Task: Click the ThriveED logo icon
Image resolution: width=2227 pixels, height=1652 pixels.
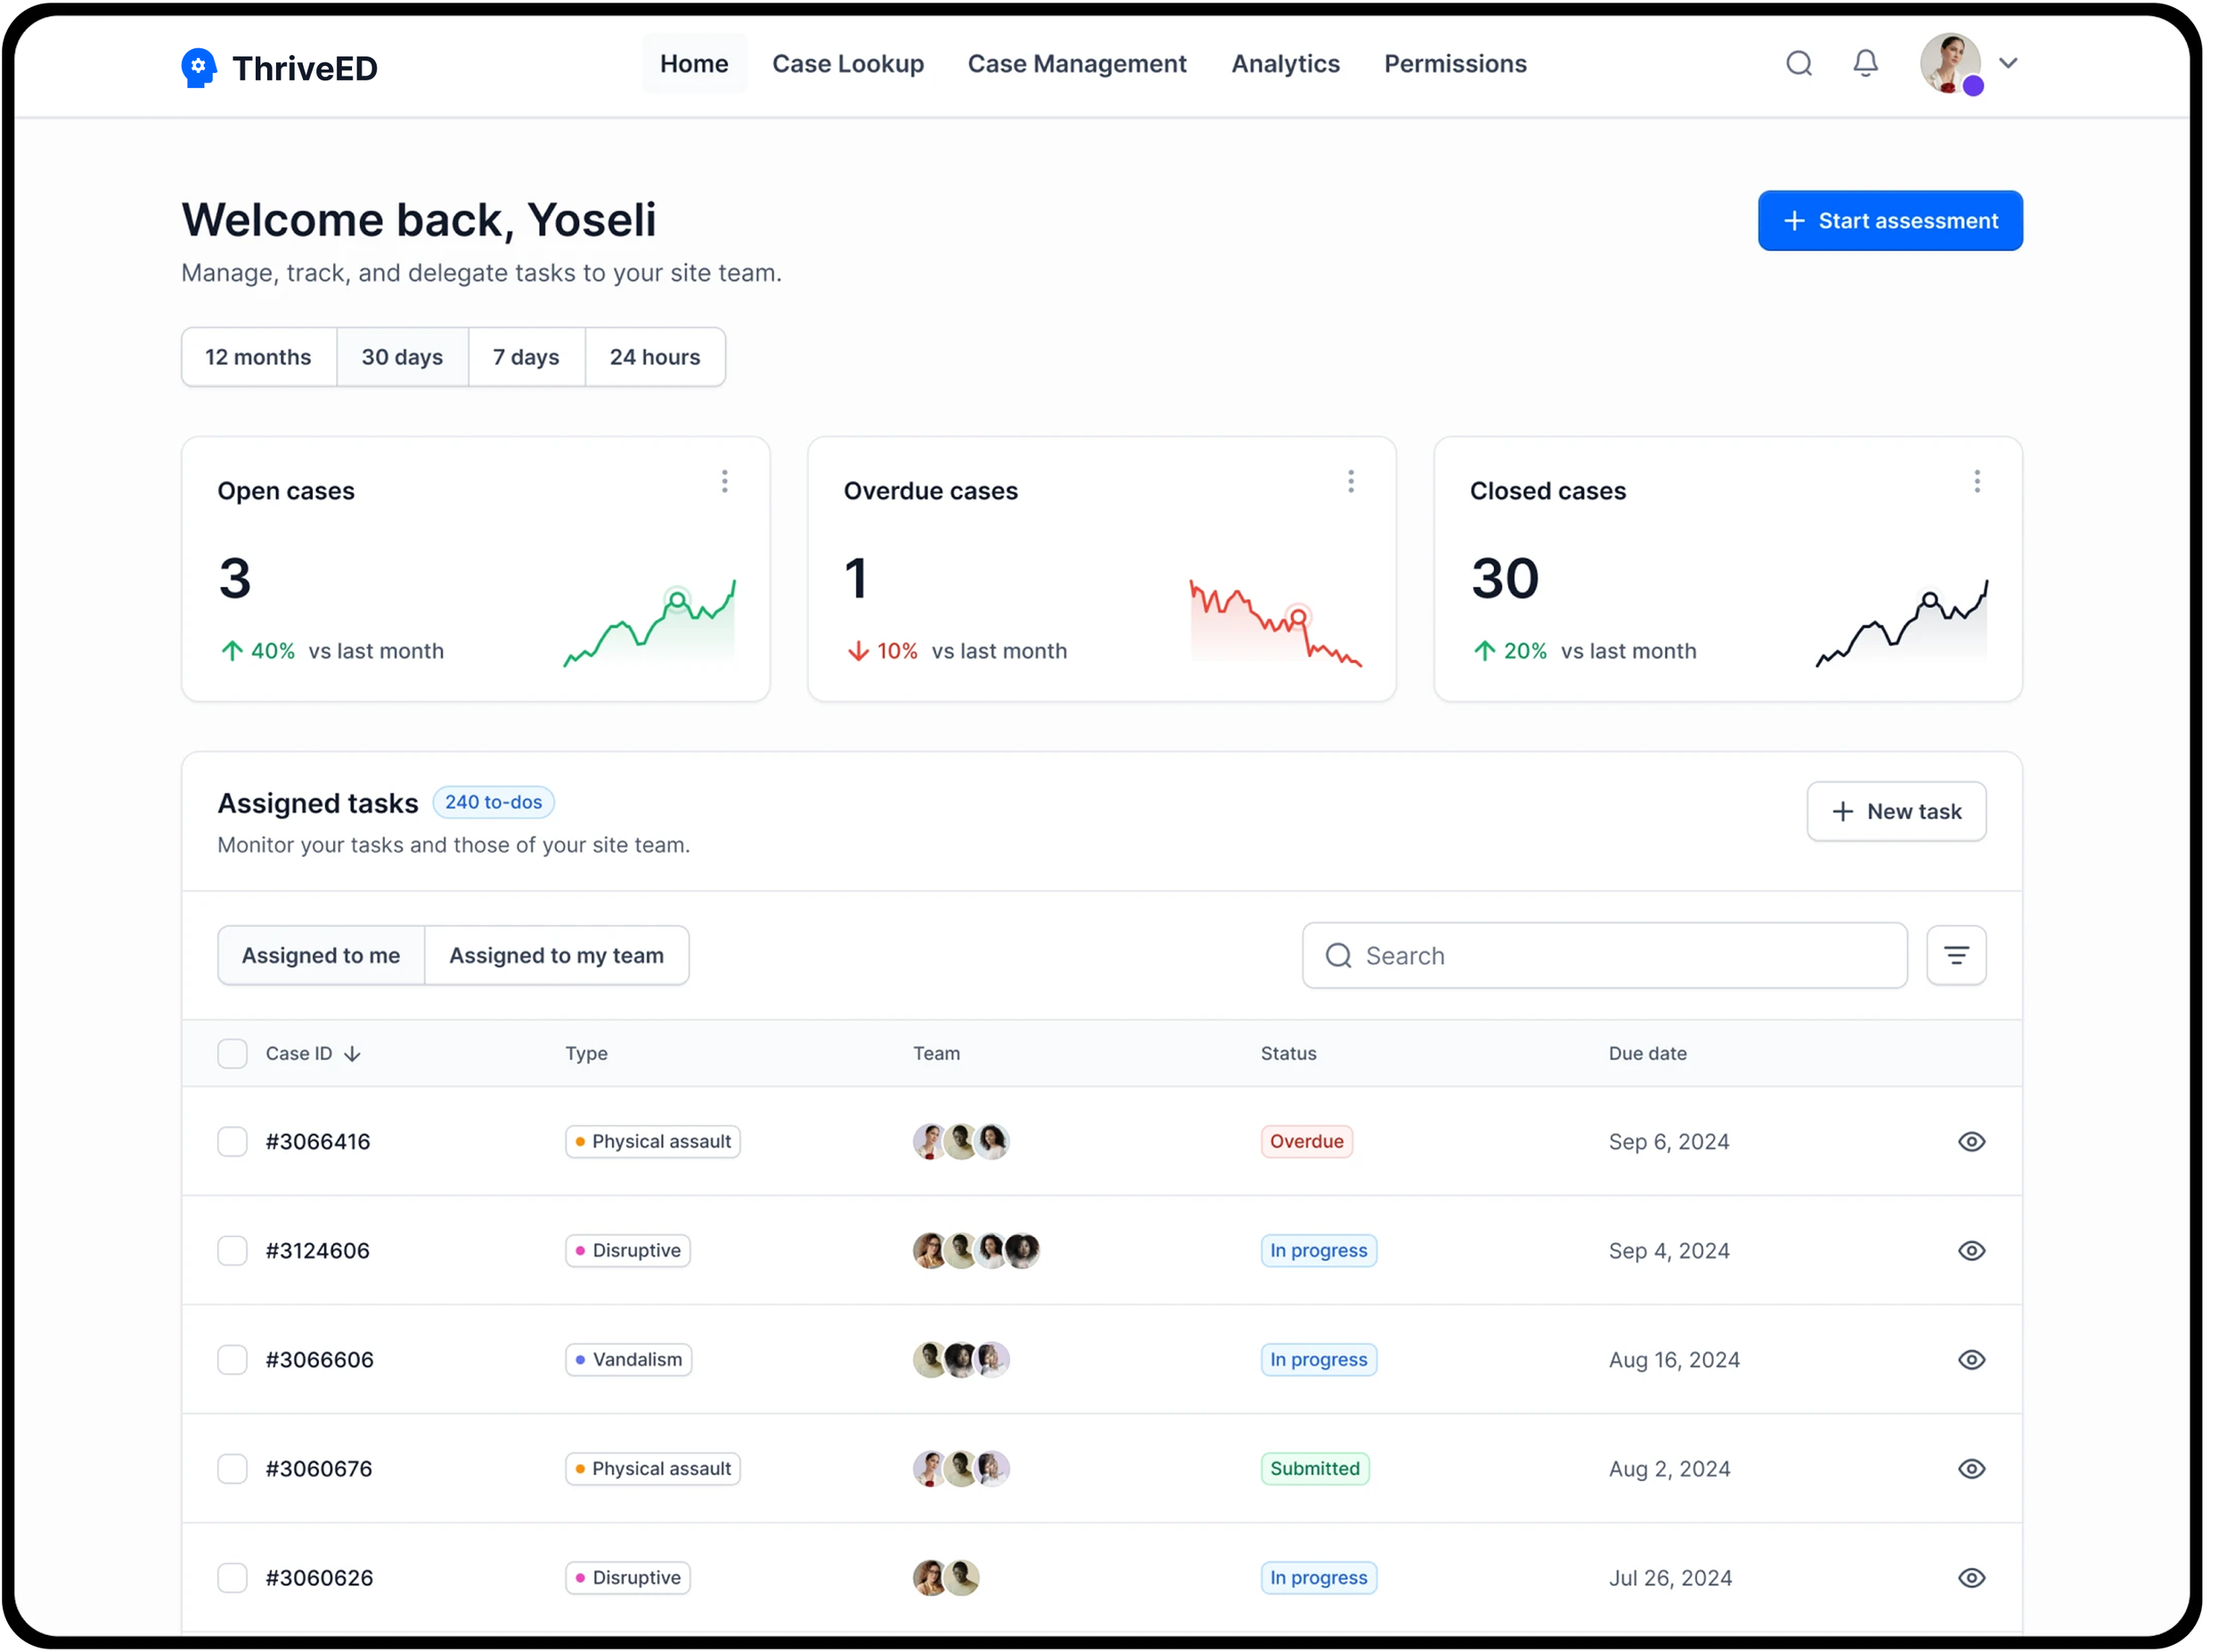Action: (198, 68)
